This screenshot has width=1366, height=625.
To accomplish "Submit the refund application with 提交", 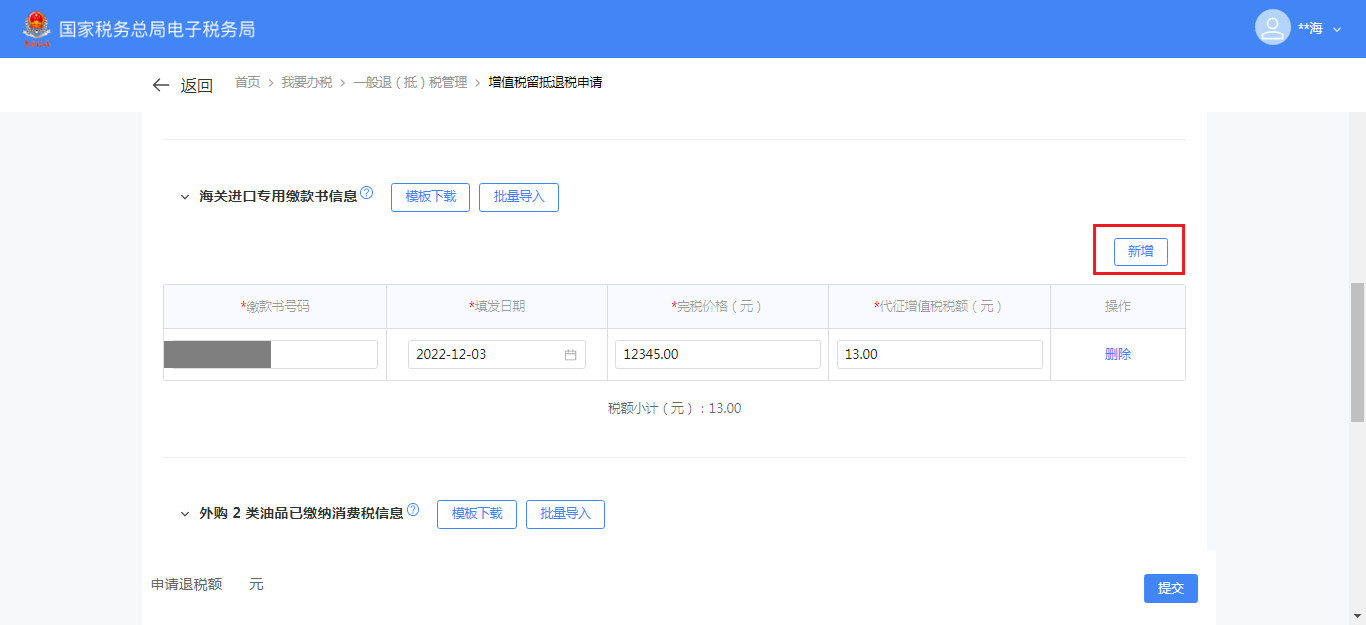I will coord(1170,588).
